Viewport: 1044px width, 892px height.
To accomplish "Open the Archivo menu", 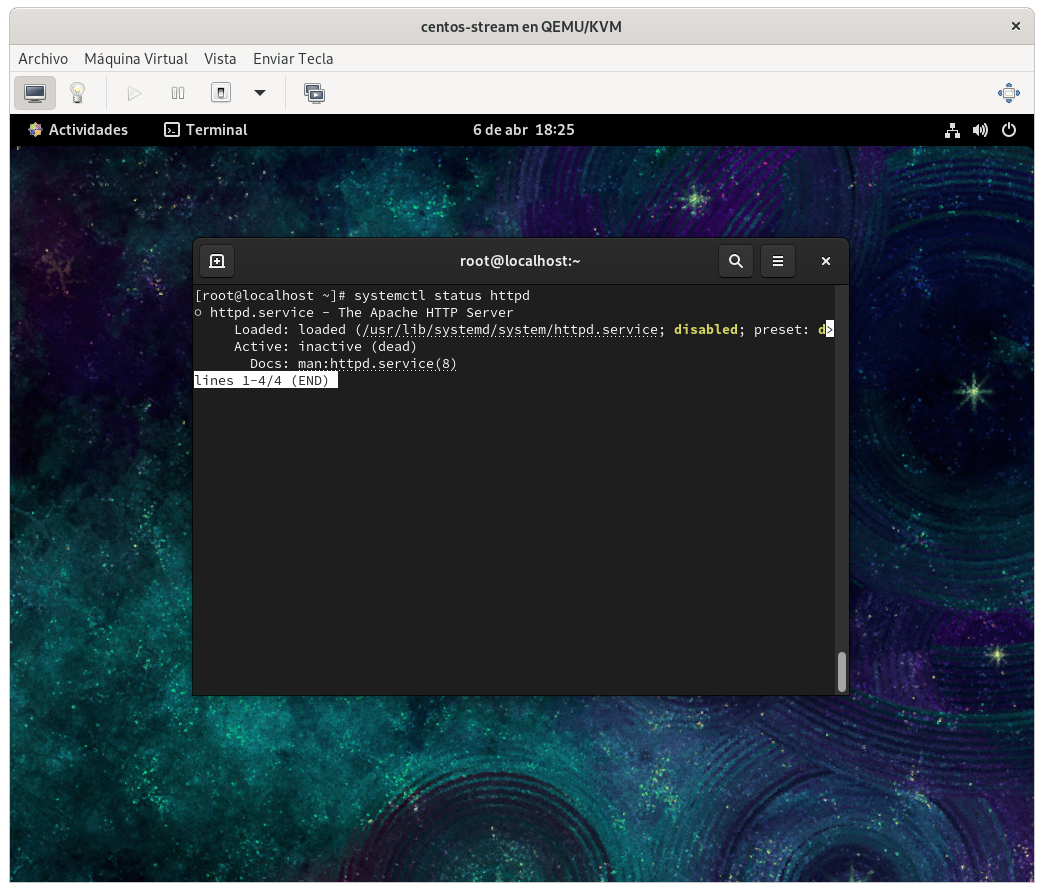I will pos(43,59).
